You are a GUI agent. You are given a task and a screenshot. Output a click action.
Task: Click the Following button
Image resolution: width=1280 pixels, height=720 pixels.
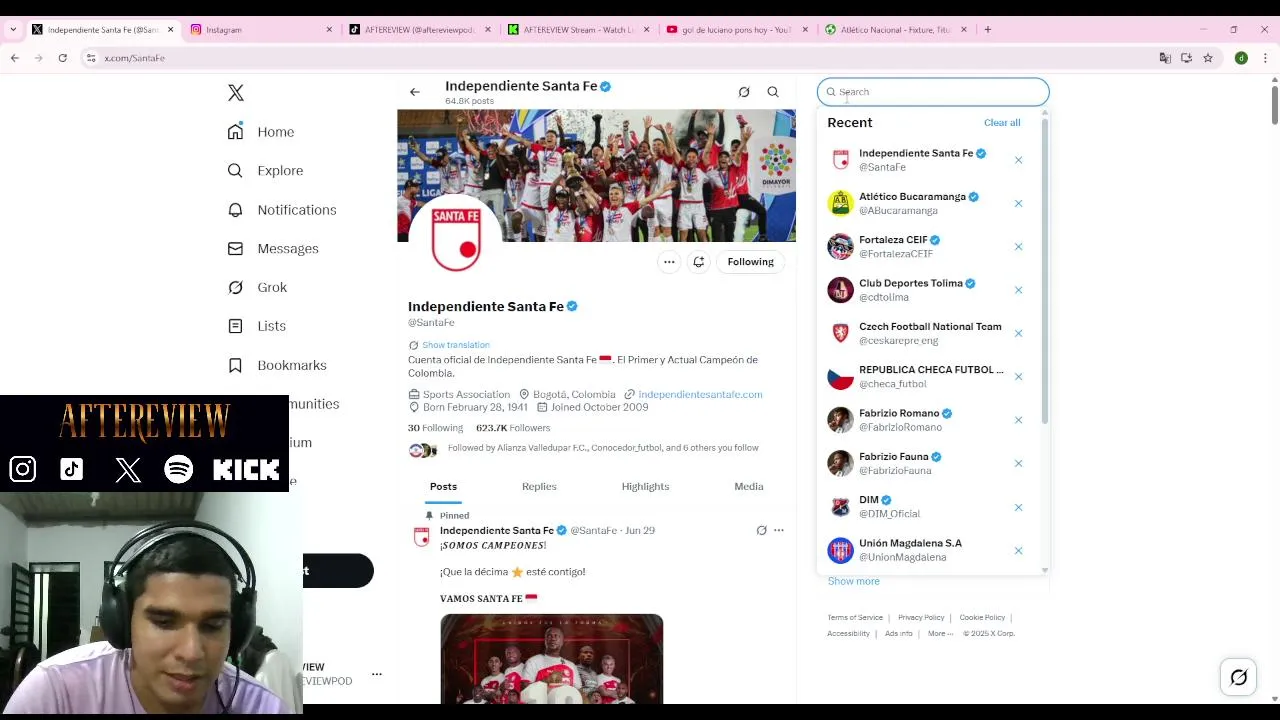pyautogui.click(x=750, y=262)
